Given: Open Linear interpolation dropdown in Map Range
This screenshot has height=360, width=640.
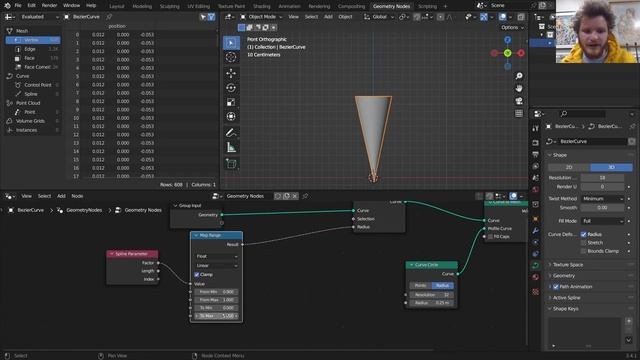Looking at the screenshot, I should 216,266.
